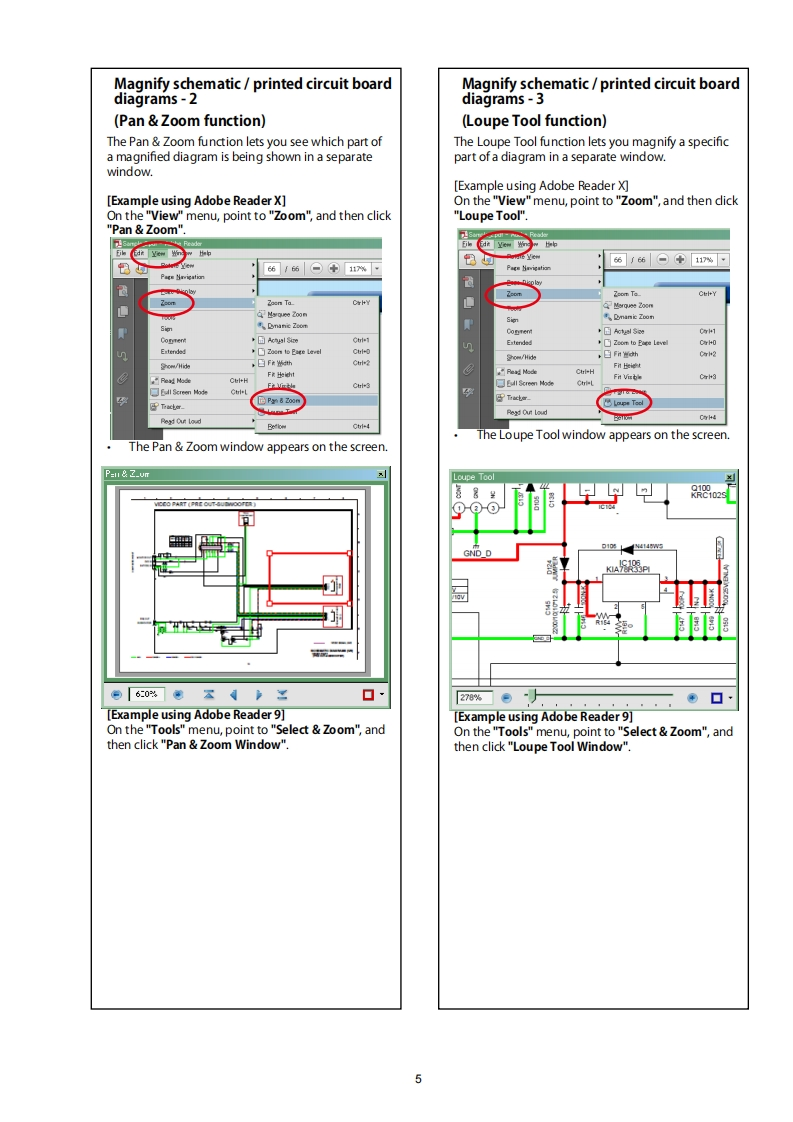
Task: Click the zoom out minus button in Pan & Zoom window
Action: pyautogui.click(x=116, y=694)
